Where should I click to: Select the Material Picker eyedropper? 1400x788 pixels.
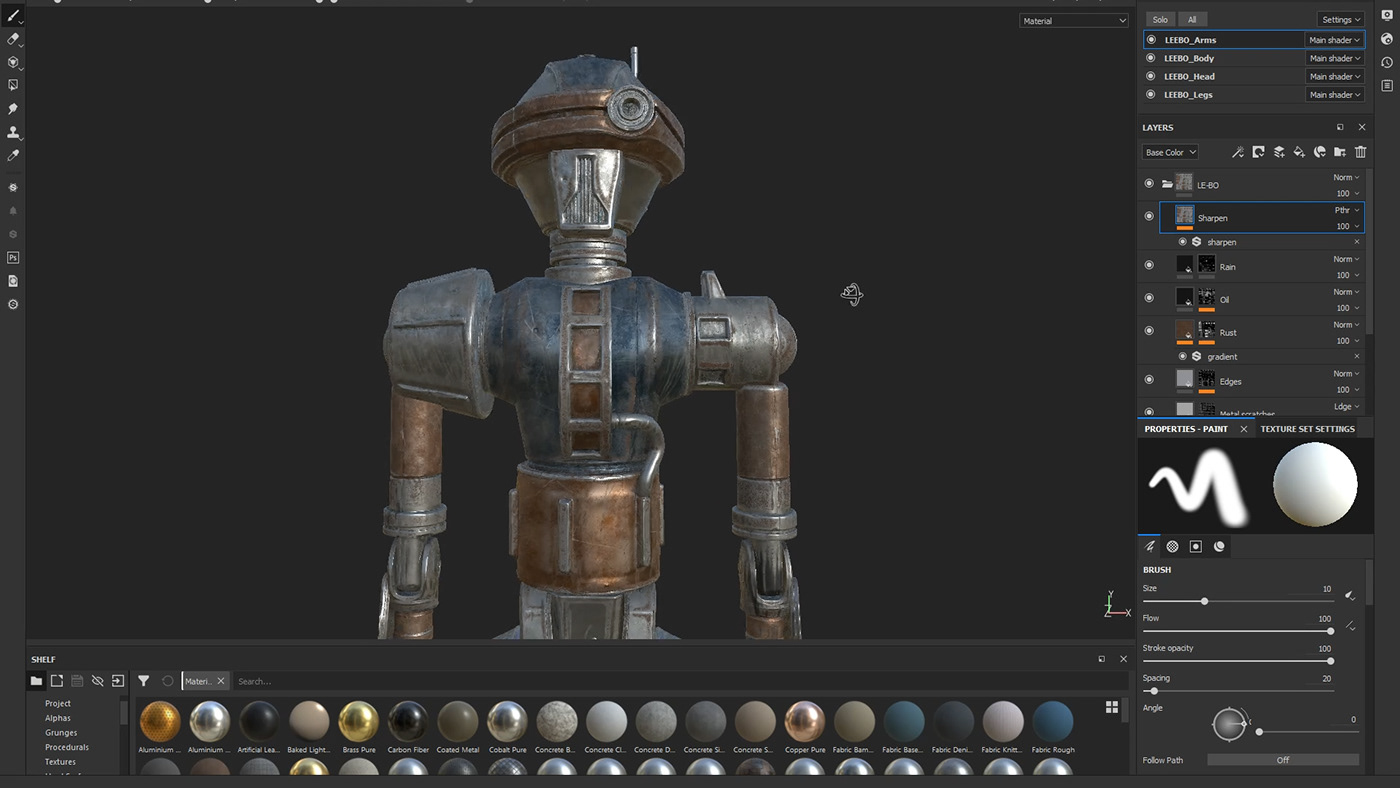[x=13, y=155]
